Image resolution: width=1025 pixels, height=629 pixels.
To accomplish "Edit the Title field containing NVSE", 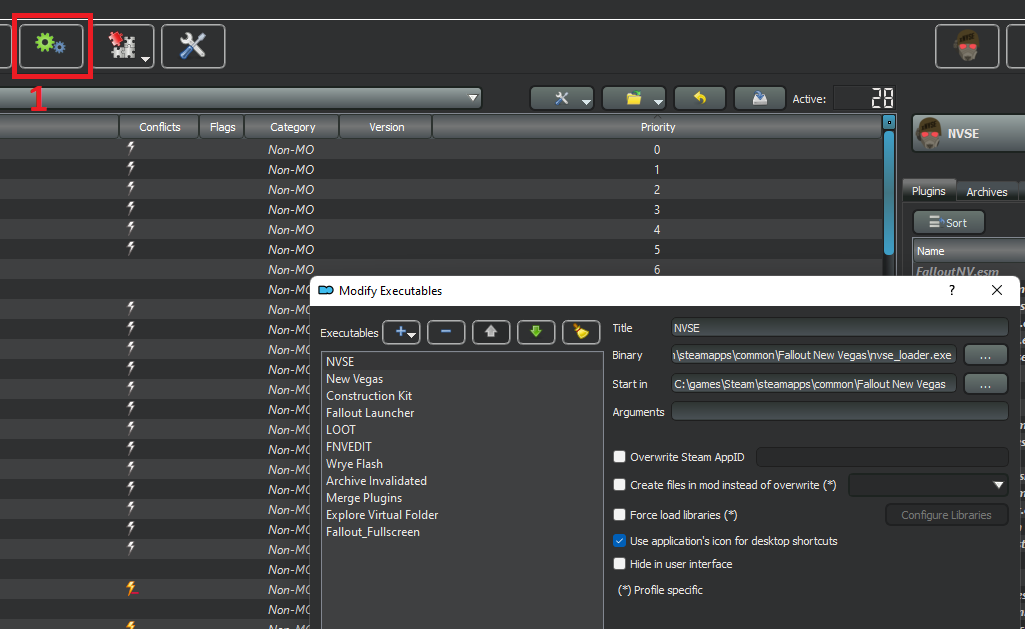I will tap(840, 328).
